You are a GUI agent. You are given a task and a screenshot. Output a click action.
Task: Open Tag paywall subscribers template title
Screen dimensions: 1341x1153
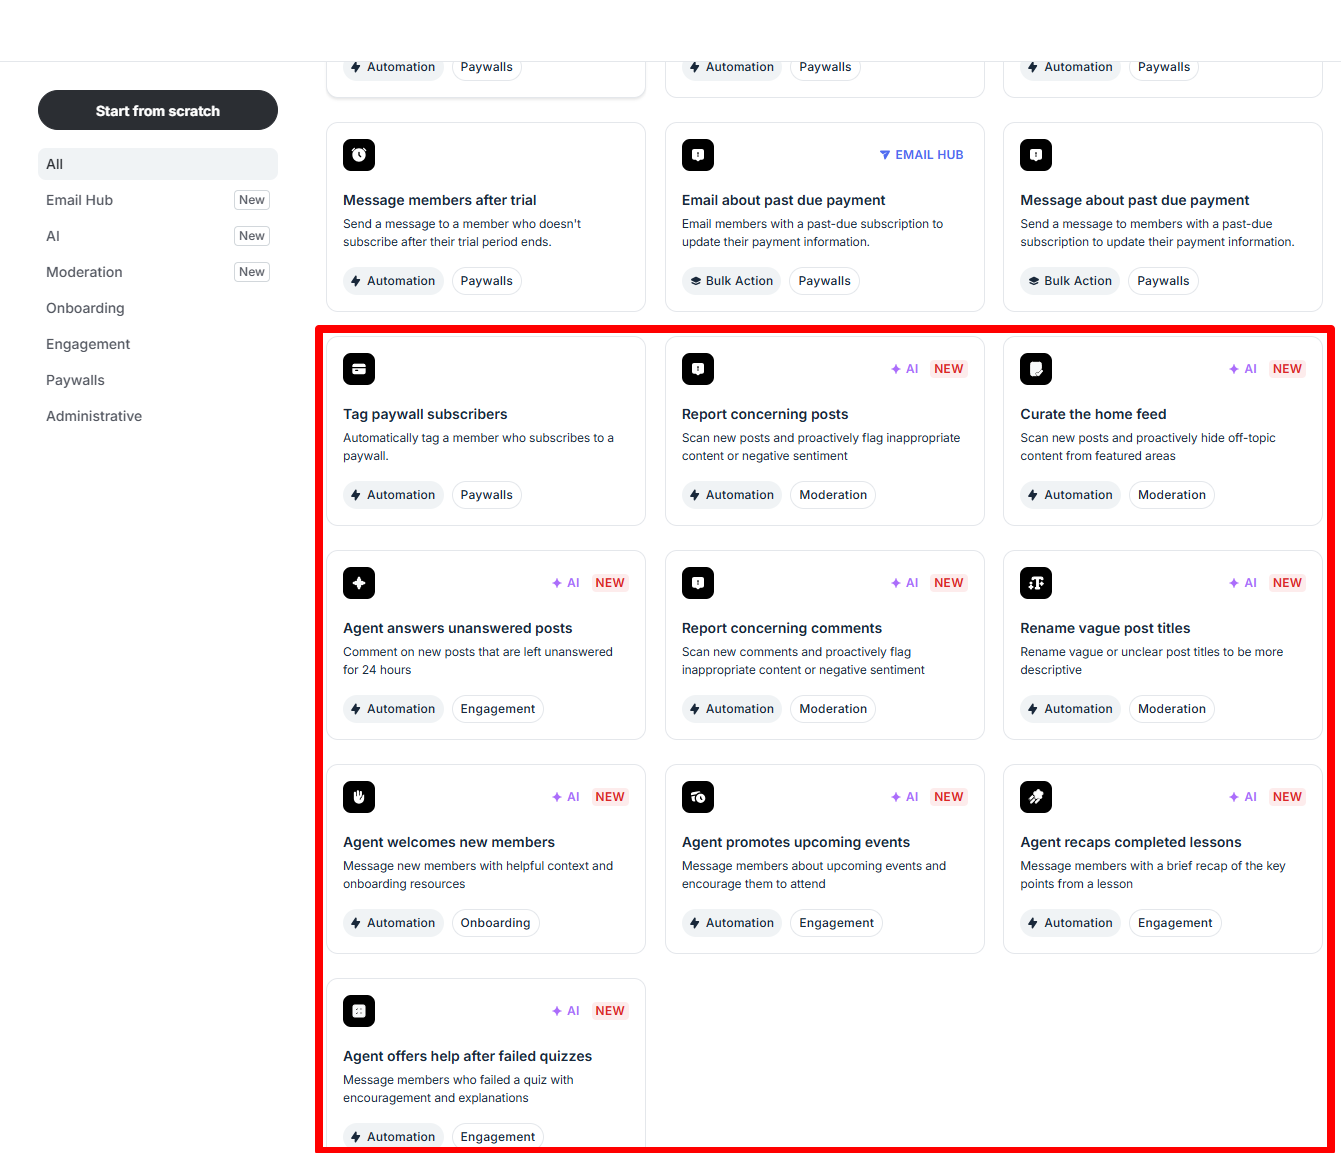pos(425,414)
